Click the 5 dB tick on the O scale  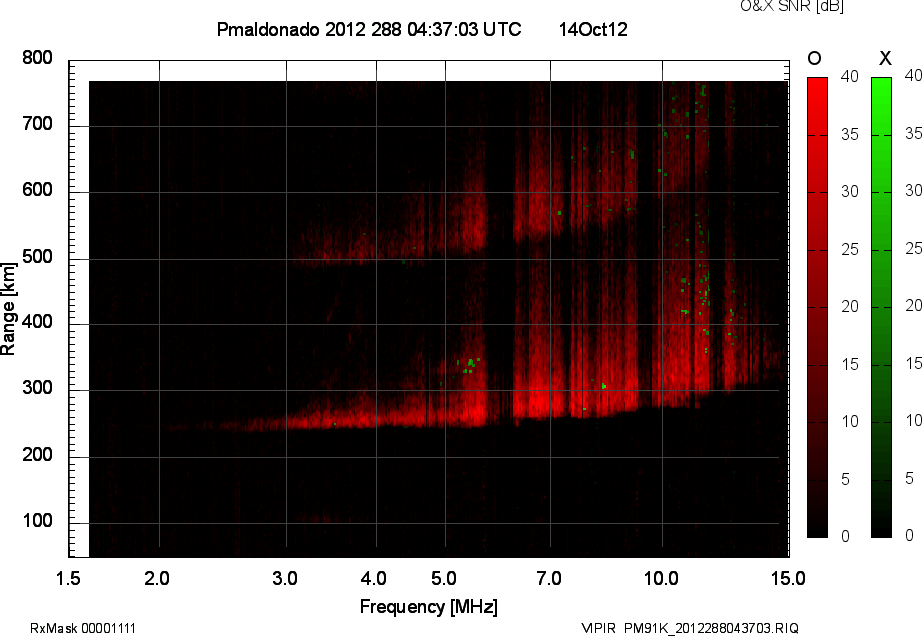[845, 479]
